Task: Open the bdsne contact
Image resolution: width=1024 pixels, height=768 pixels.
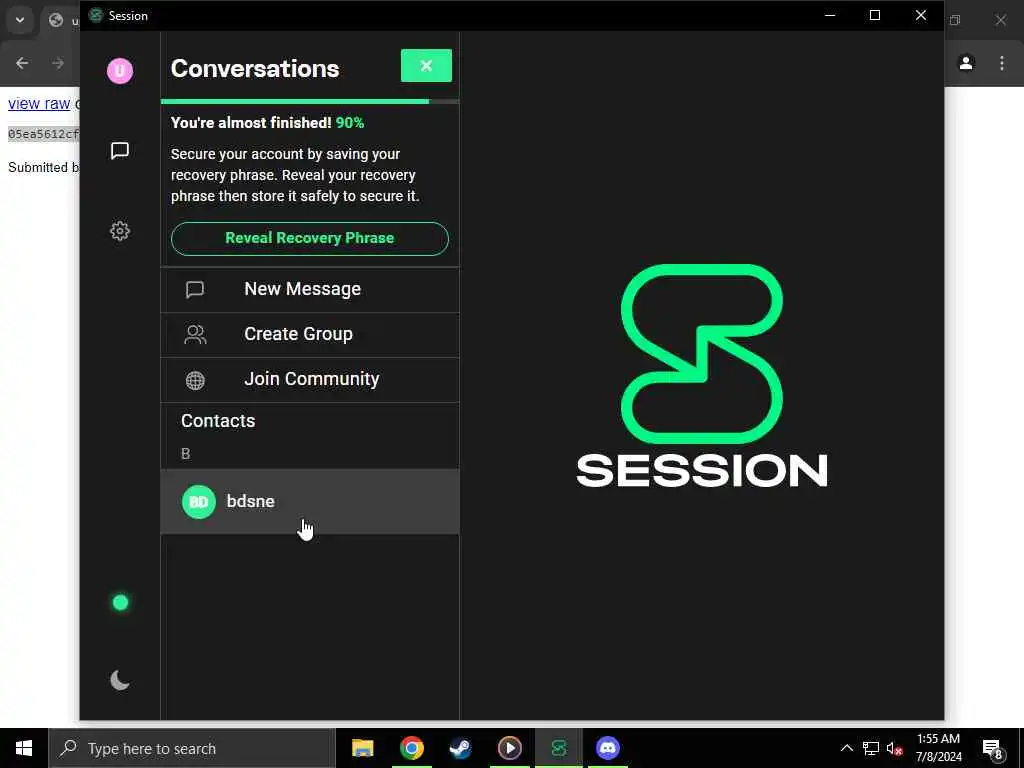Action: [310, 502]
